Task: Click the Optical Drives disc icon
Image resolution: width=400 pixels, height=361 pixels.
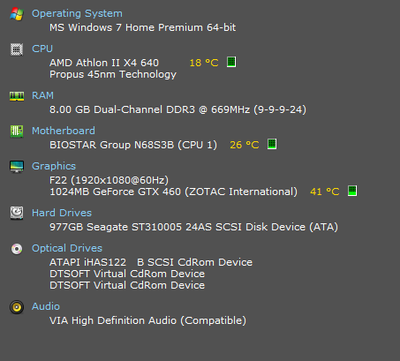Action: [x=17, y=248]
